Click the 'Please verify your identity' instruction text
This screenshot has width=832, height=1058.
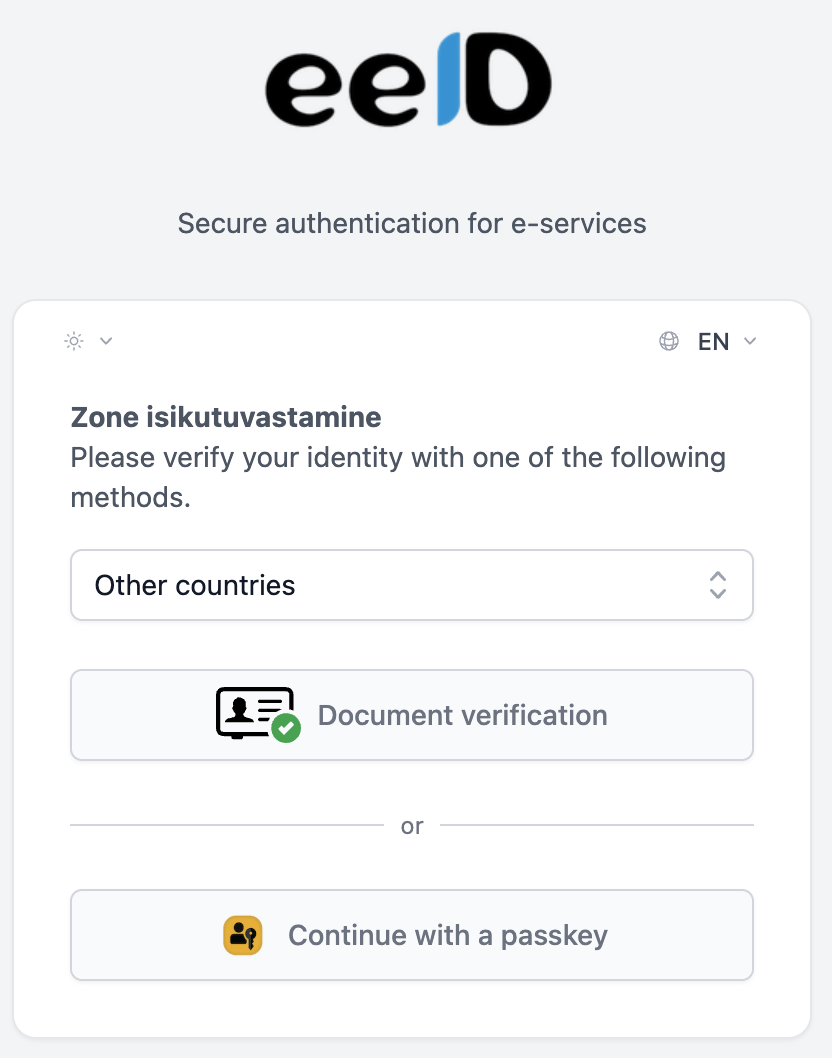click(398, 459)
